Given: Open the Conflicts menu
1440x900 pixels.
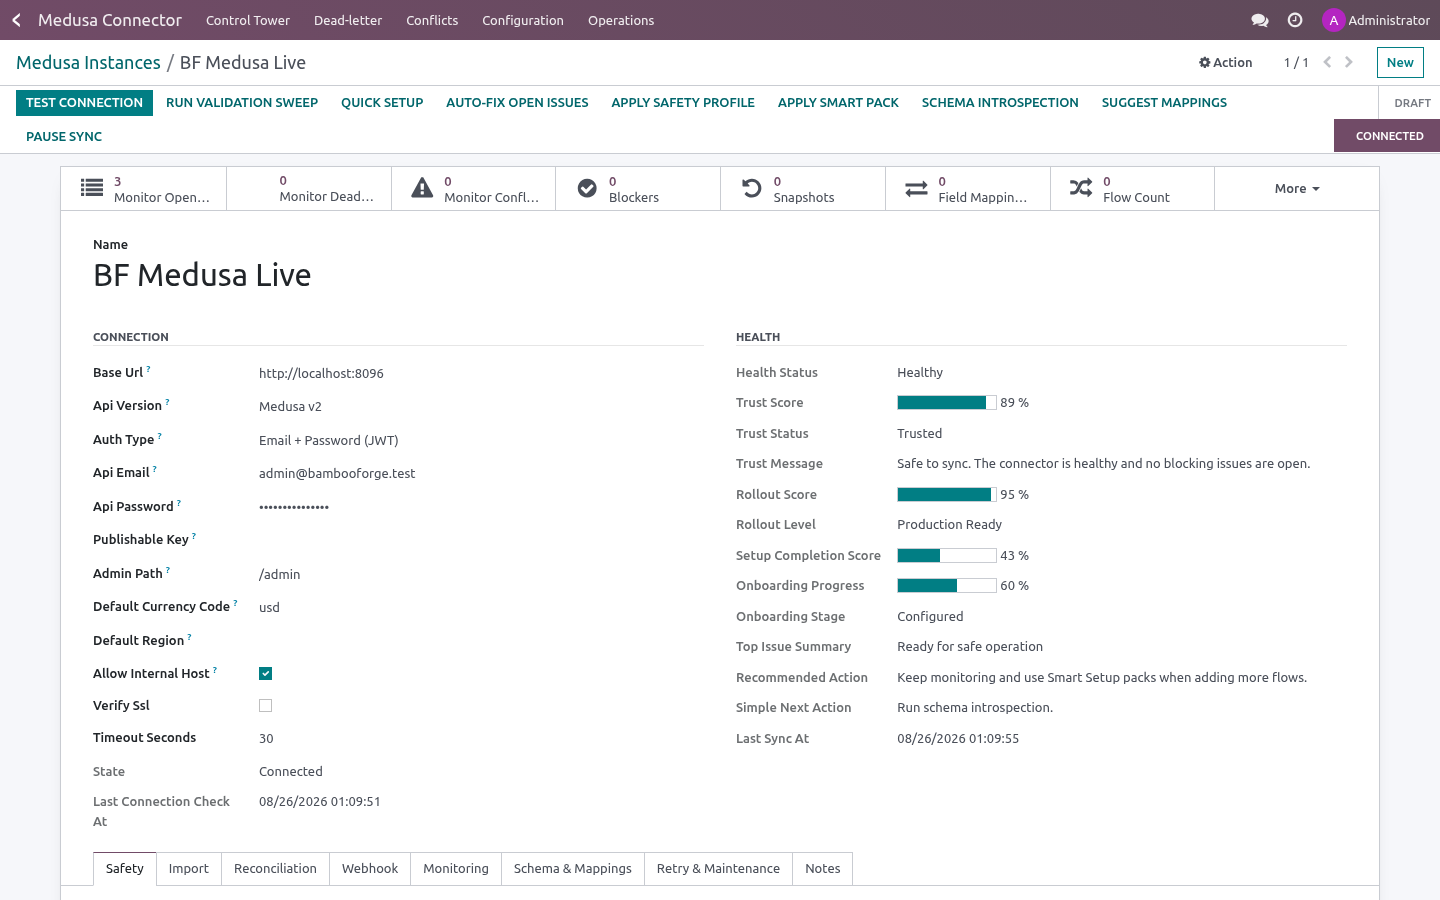Looking at the screenshot, I should (432, 20).
